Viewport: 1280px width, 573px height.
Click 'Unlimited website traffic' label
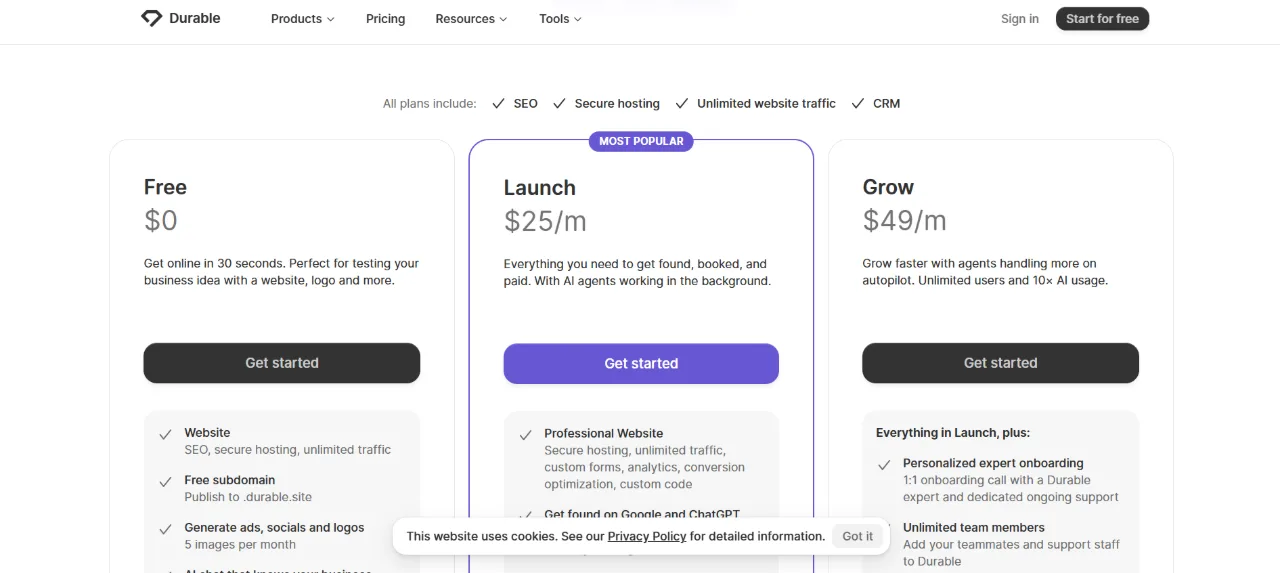click(766, 103)
